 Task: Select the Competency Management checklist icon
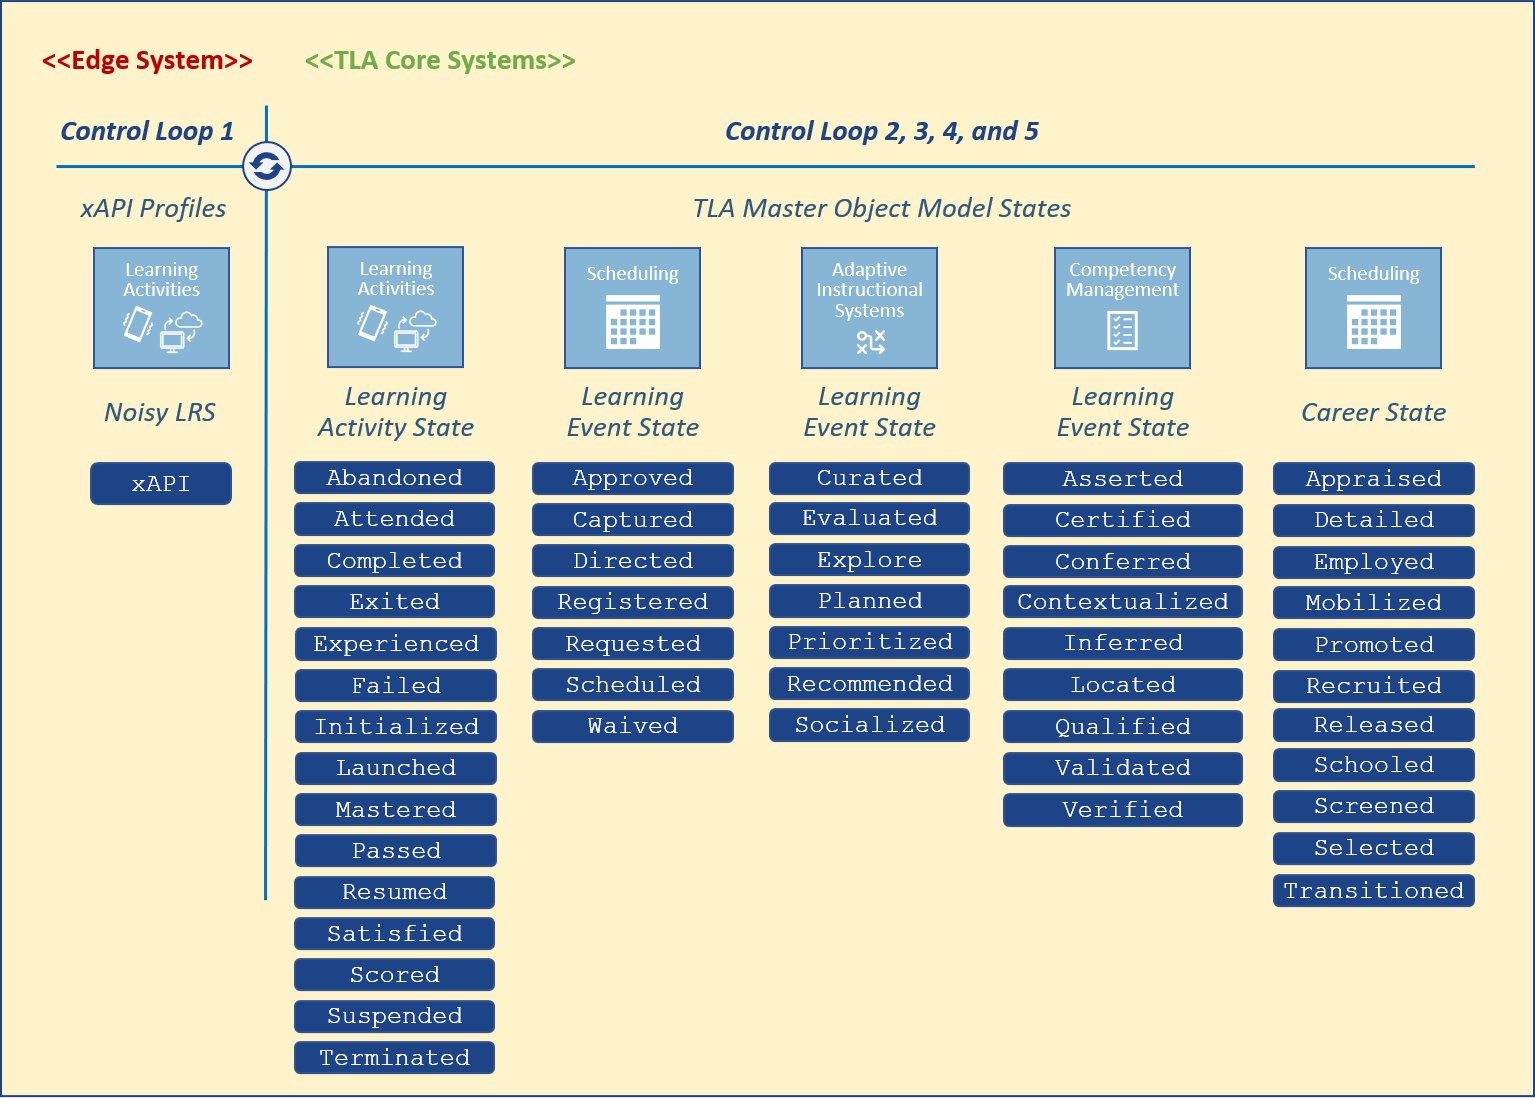pyautogui.click(x=1122, y=308)
